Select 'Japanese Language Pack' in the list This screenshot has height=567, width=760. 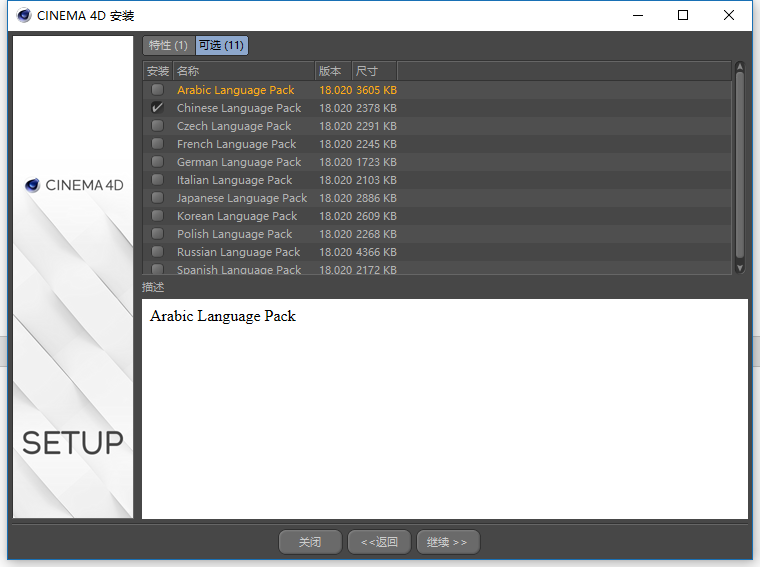242,198
